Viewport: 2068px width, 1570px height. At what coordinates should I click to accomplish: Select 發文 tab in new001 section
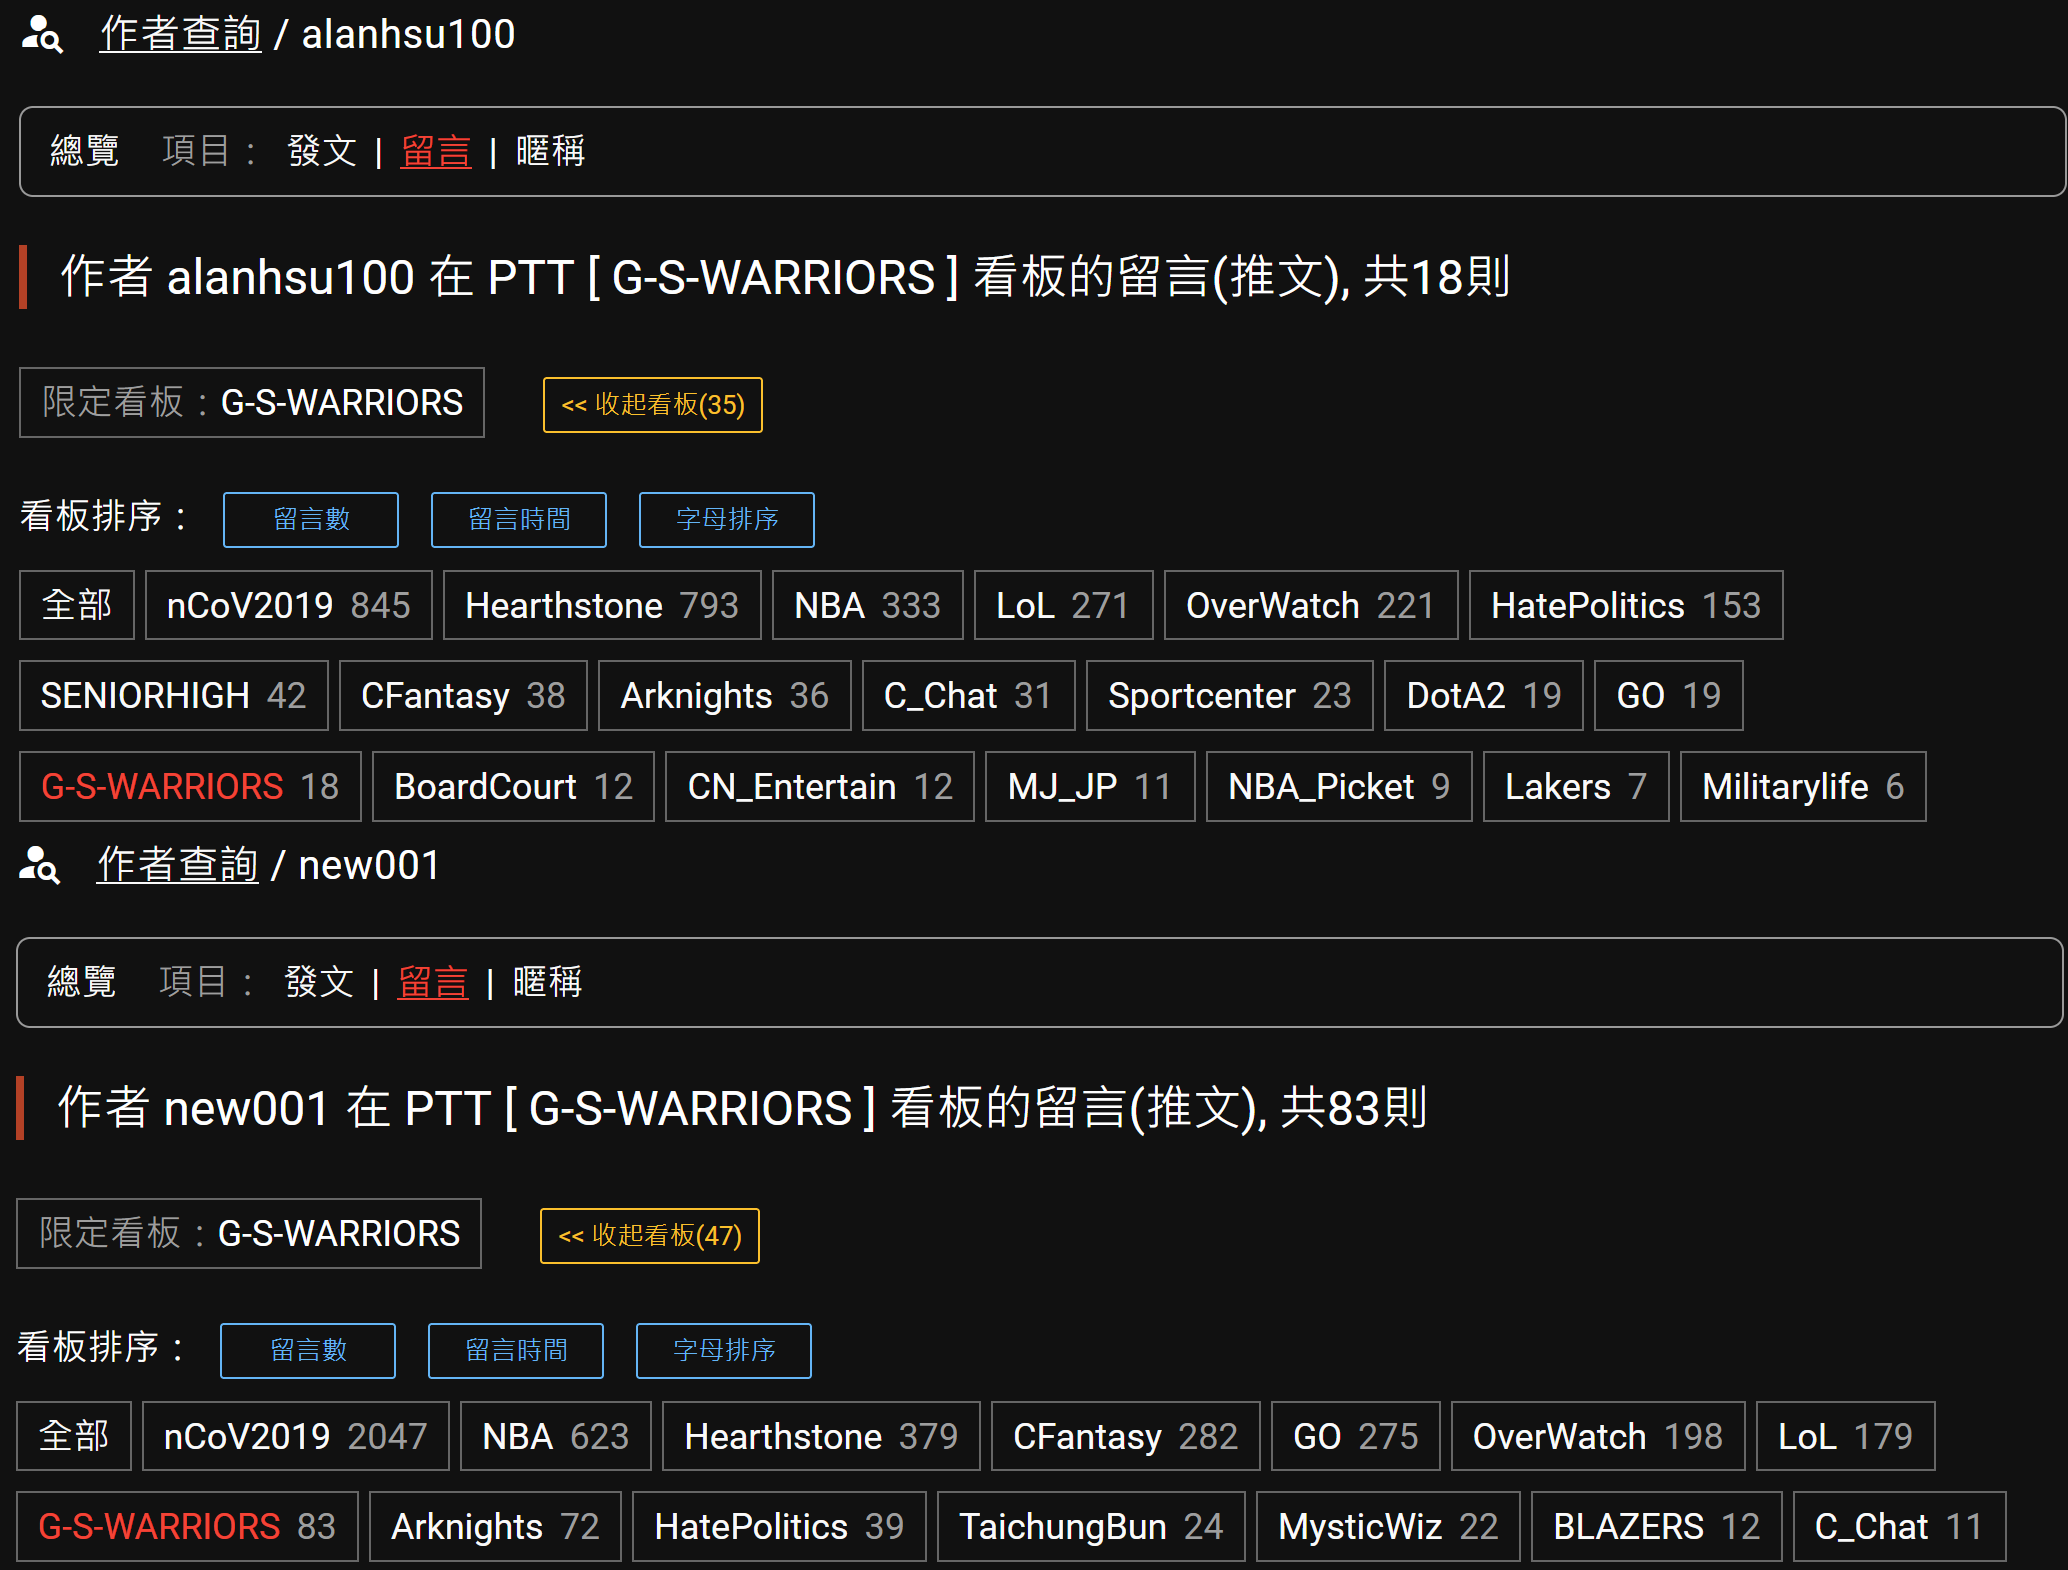pyautogui.click(x=319, y=982)
